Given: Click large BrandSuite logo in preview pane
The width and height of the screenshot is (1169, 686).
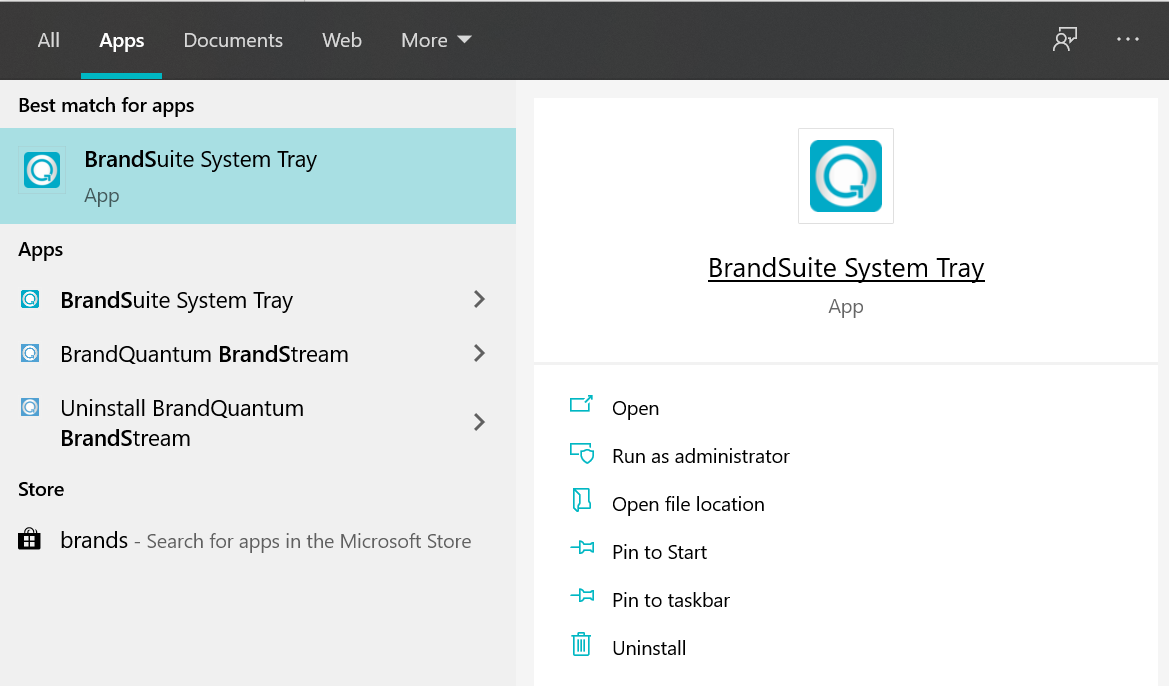Looking at the screenshot, I should click(x=845, y=176).
